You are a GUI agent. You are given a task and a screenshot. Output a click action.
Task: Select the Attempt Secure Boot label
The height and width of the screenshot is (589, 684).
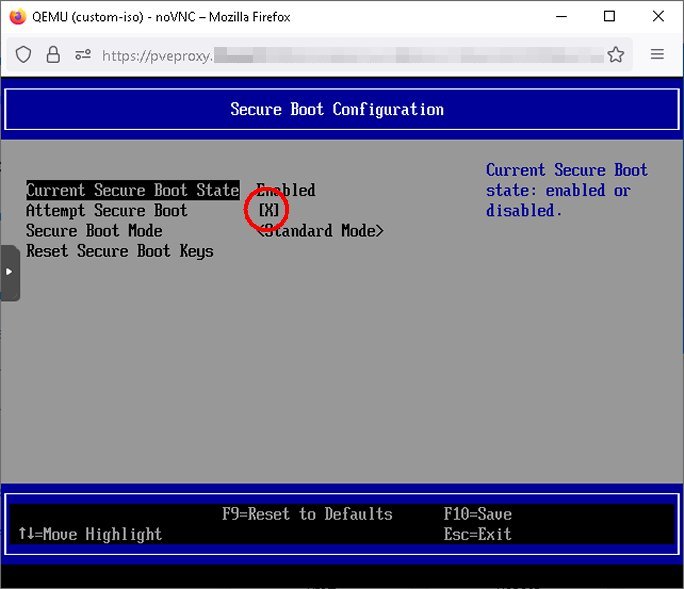tap(106, 211)
